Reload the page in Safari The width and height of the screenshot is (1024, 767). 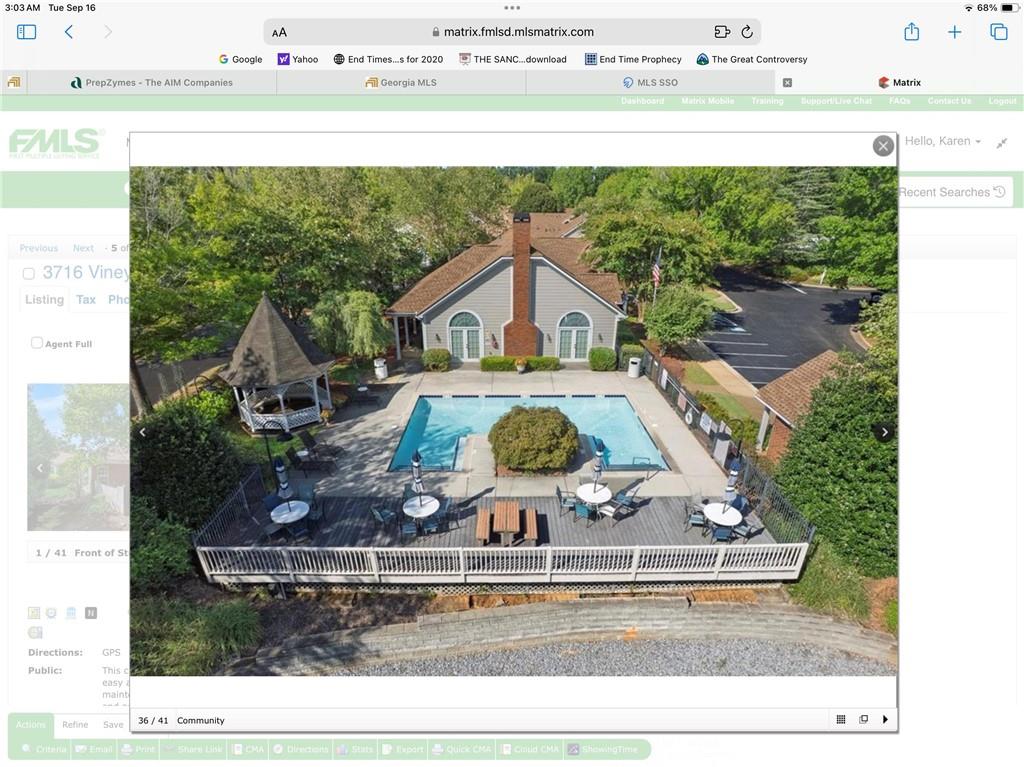pos(747,32)
